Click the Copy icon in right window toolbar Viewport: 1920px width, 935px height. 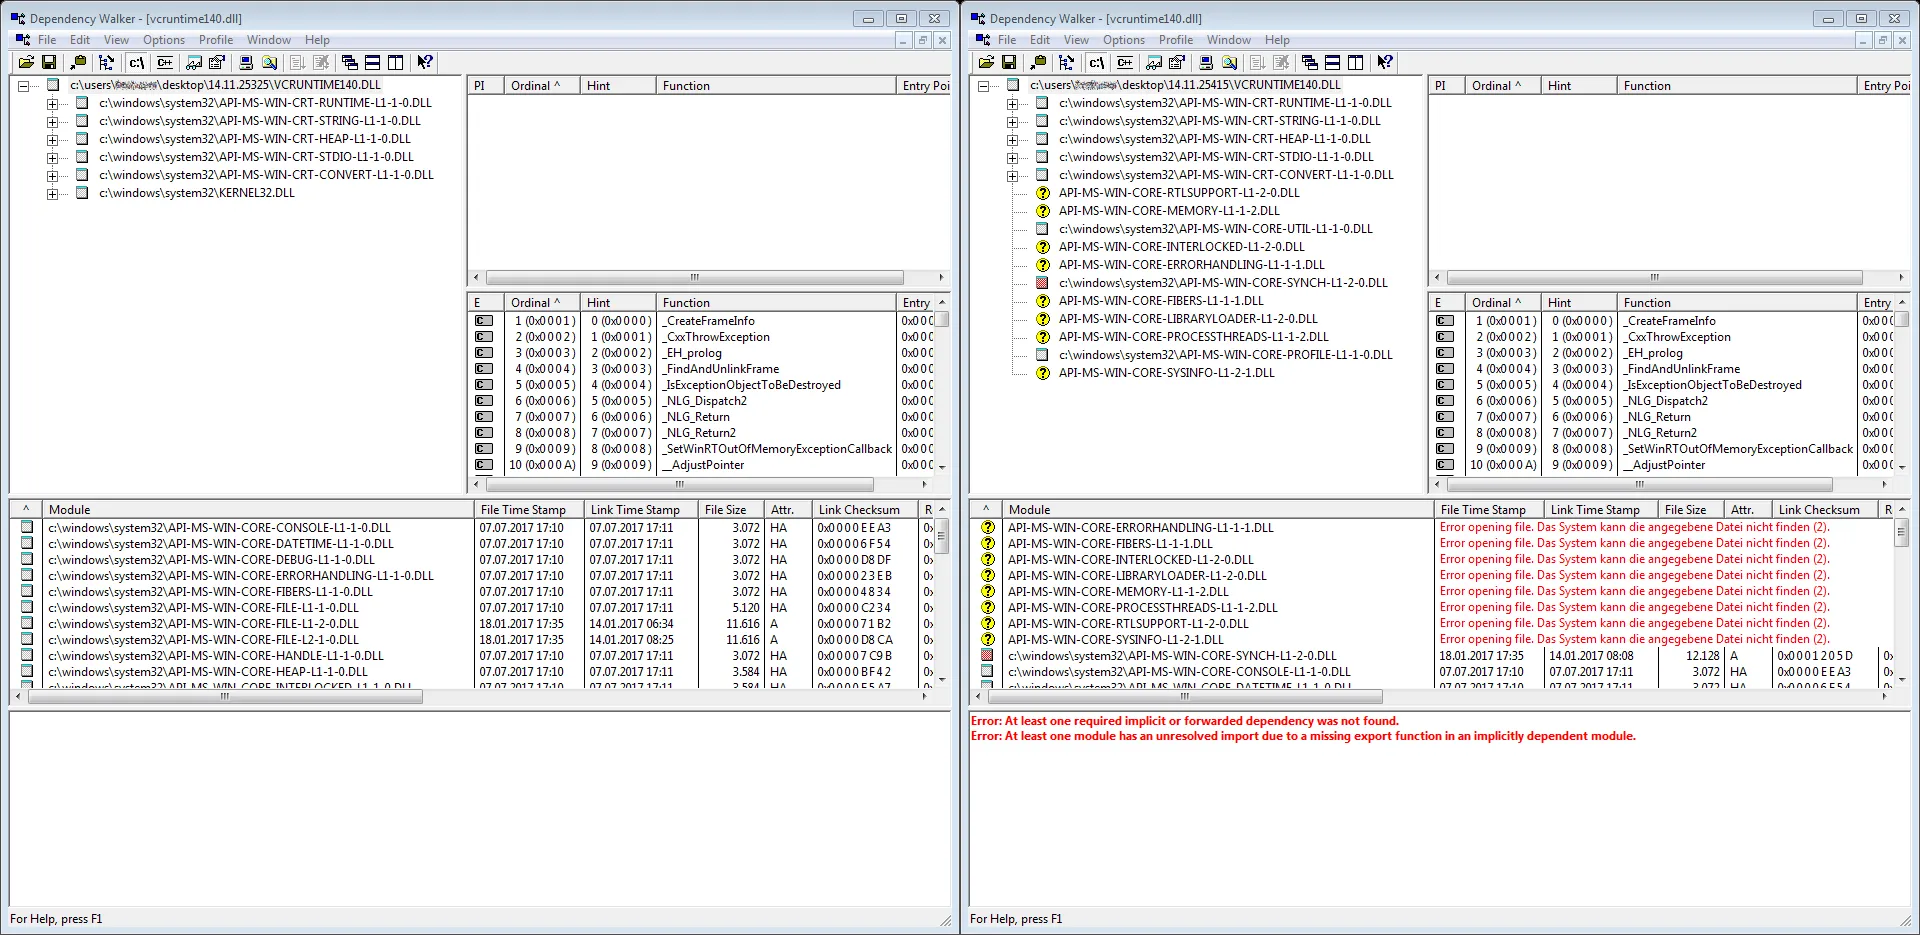click(x=1038, y=62)
